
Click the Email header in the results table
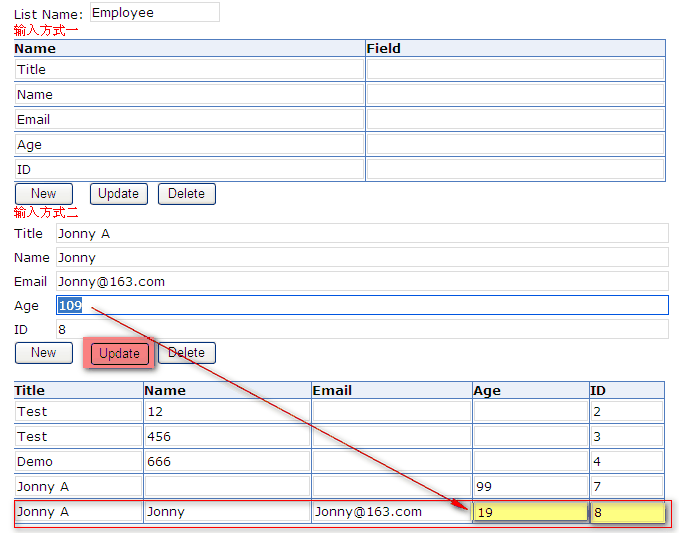tap(392, 390)
